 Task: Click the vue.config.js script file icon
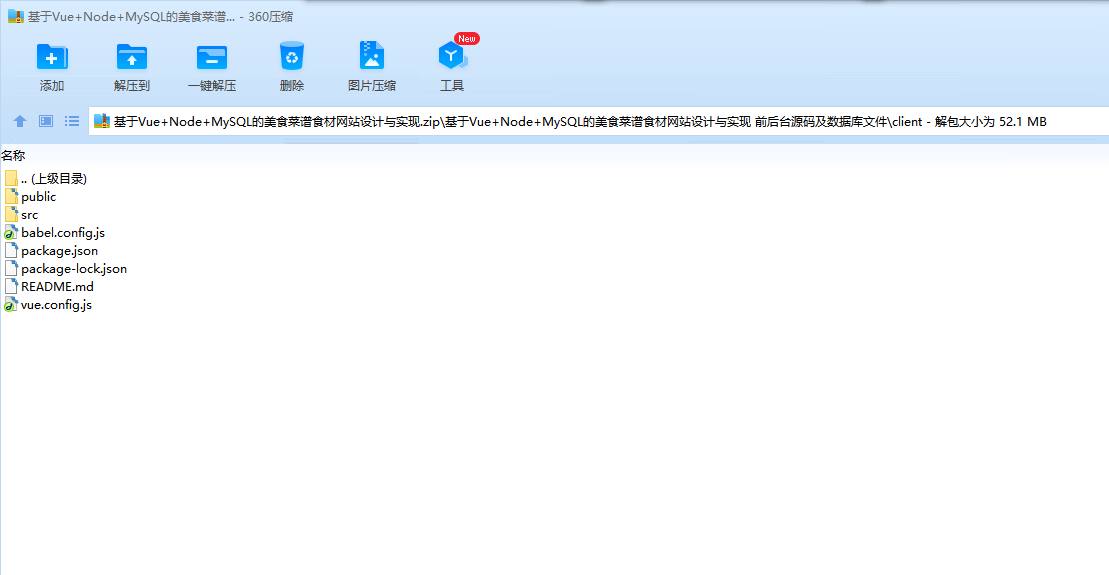(x=11, y=305)
